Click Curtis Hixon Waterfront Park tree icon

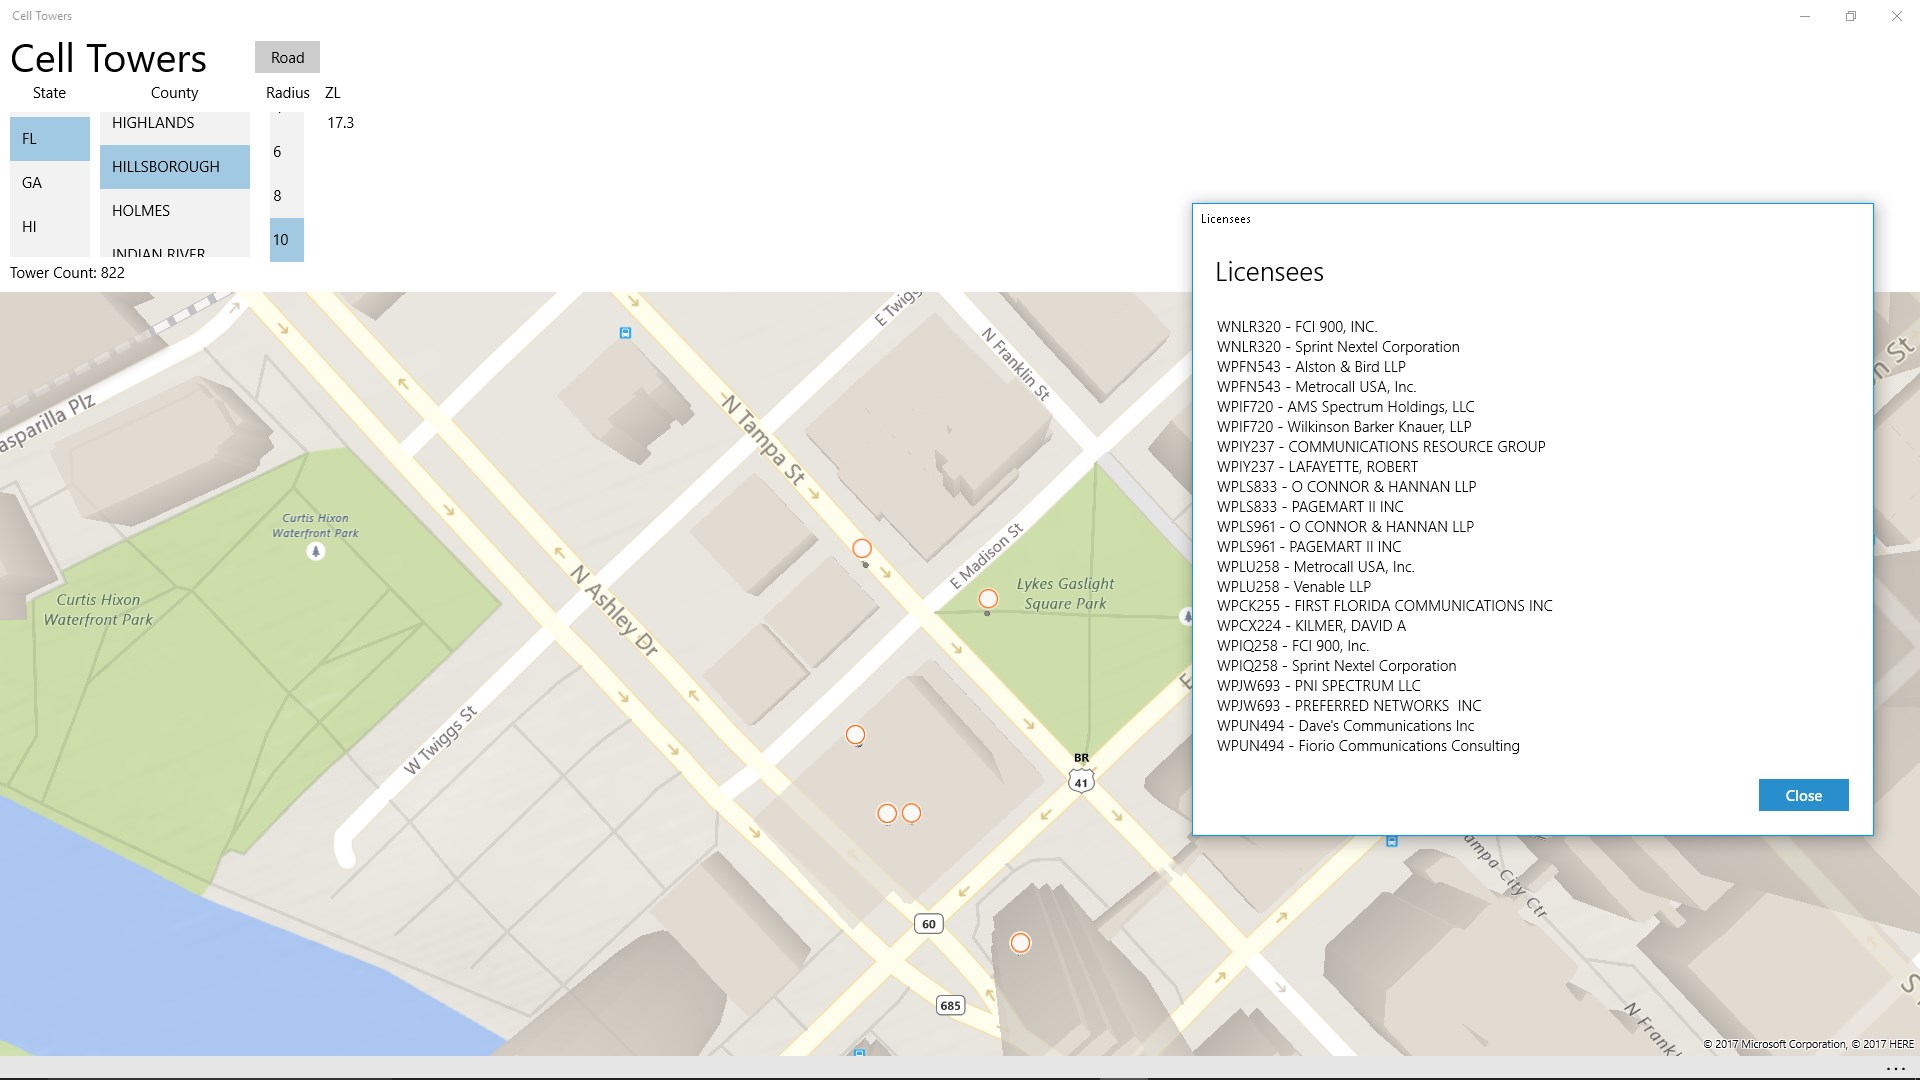pos(315,551)
